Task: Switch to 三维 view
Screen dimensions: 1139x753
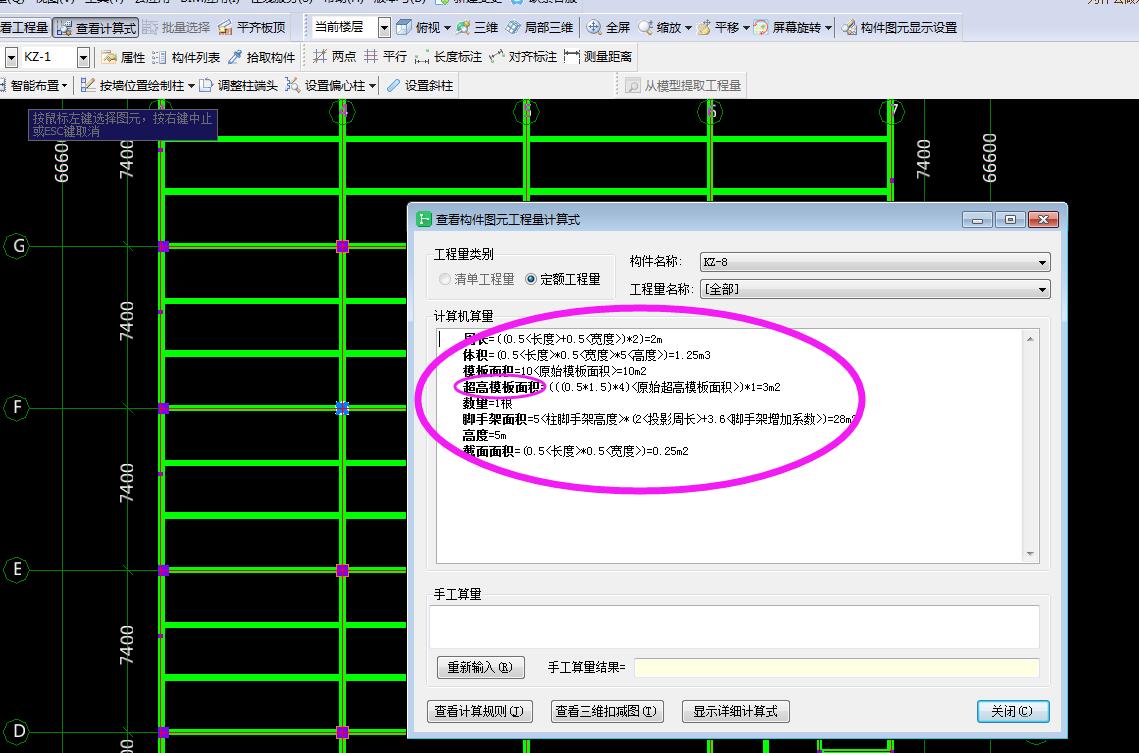Action: pyautogui.click(x=477, y=28)
